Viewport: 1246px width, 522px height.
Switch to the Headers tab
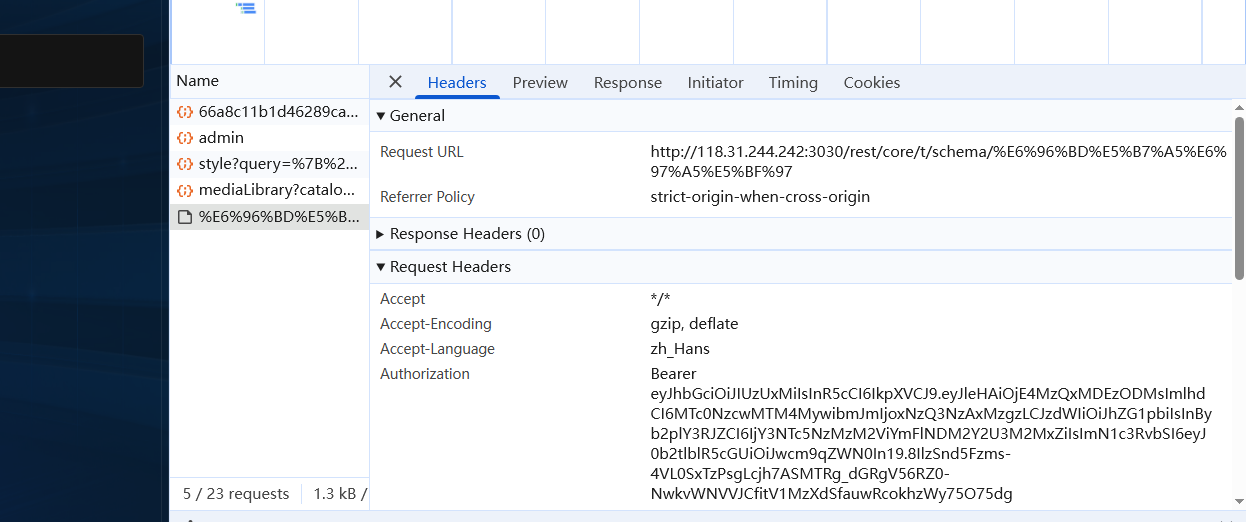tap(457, 83)
